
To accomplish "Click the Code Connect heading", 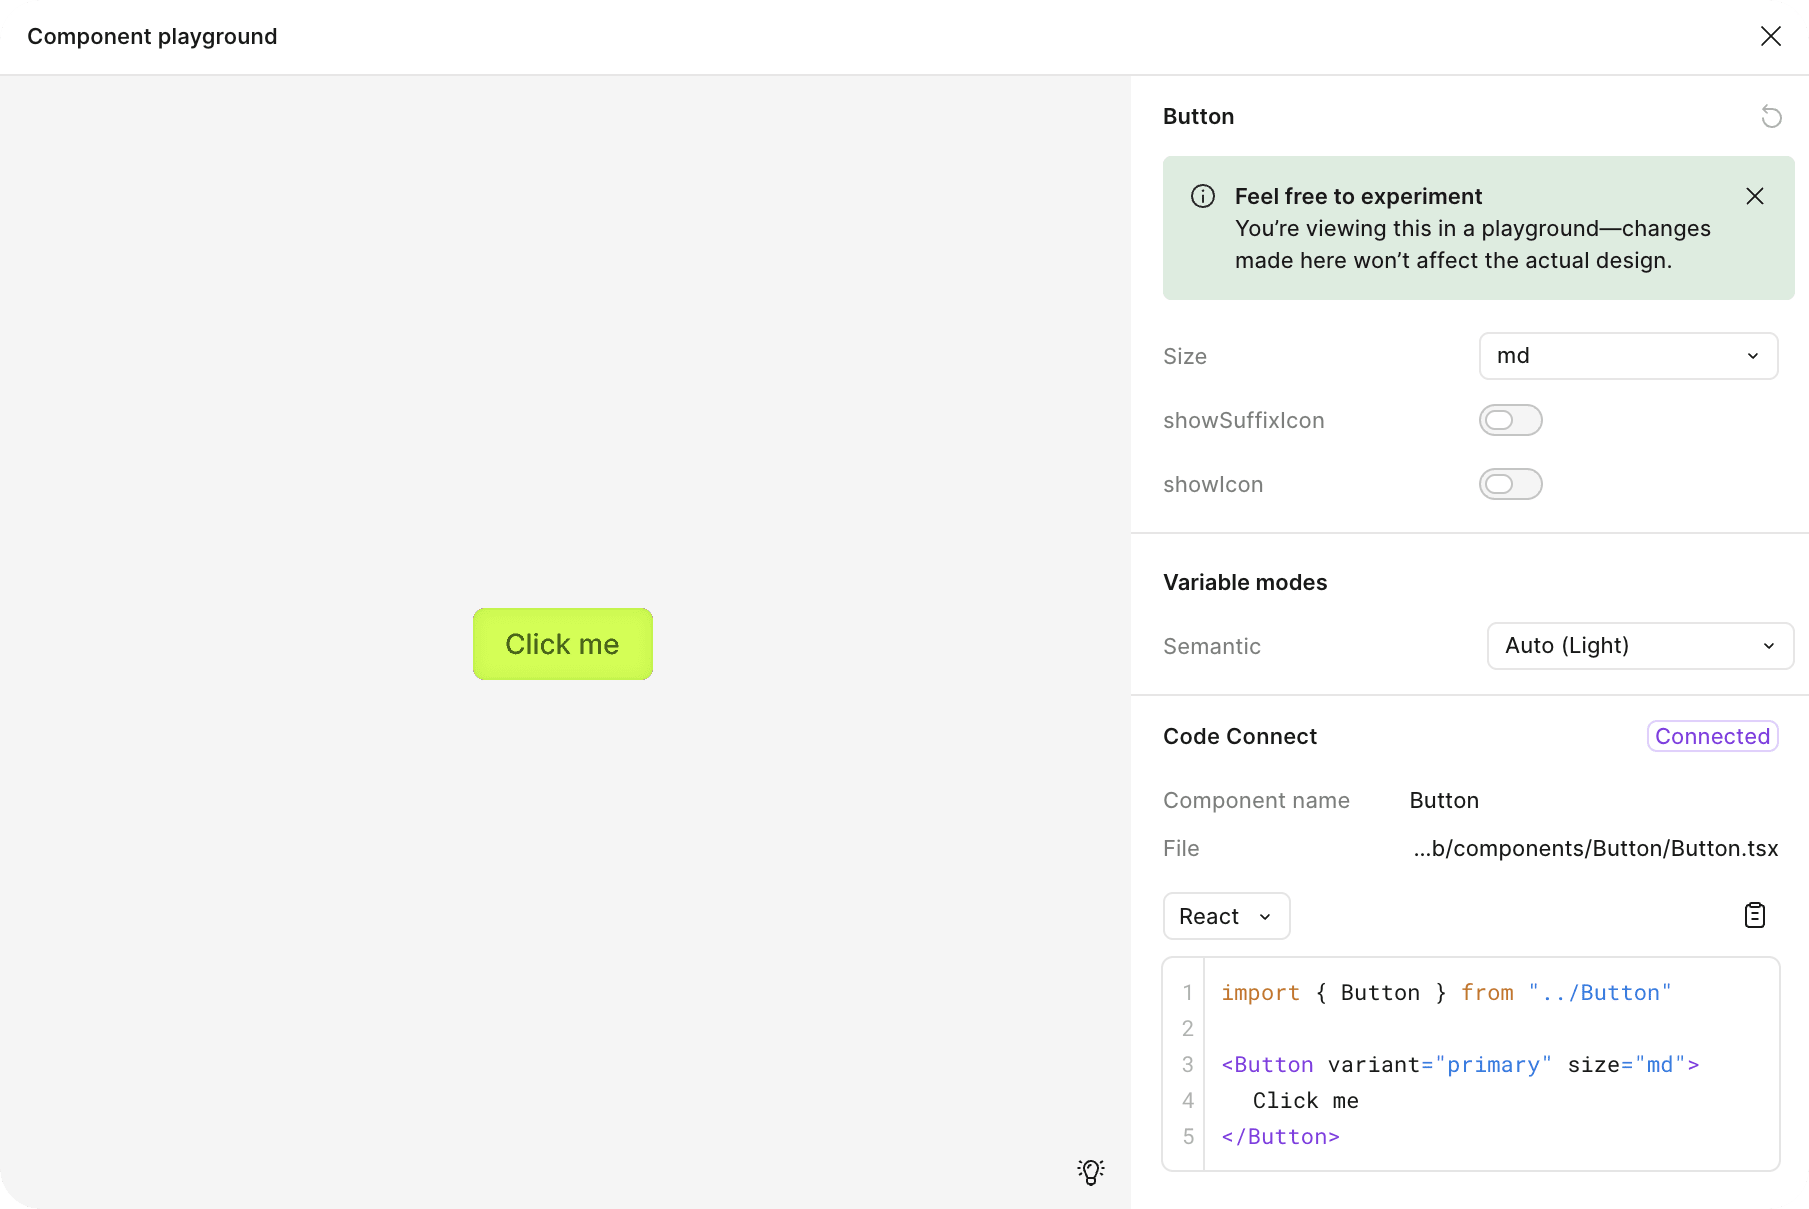I will coord(1240,736).
